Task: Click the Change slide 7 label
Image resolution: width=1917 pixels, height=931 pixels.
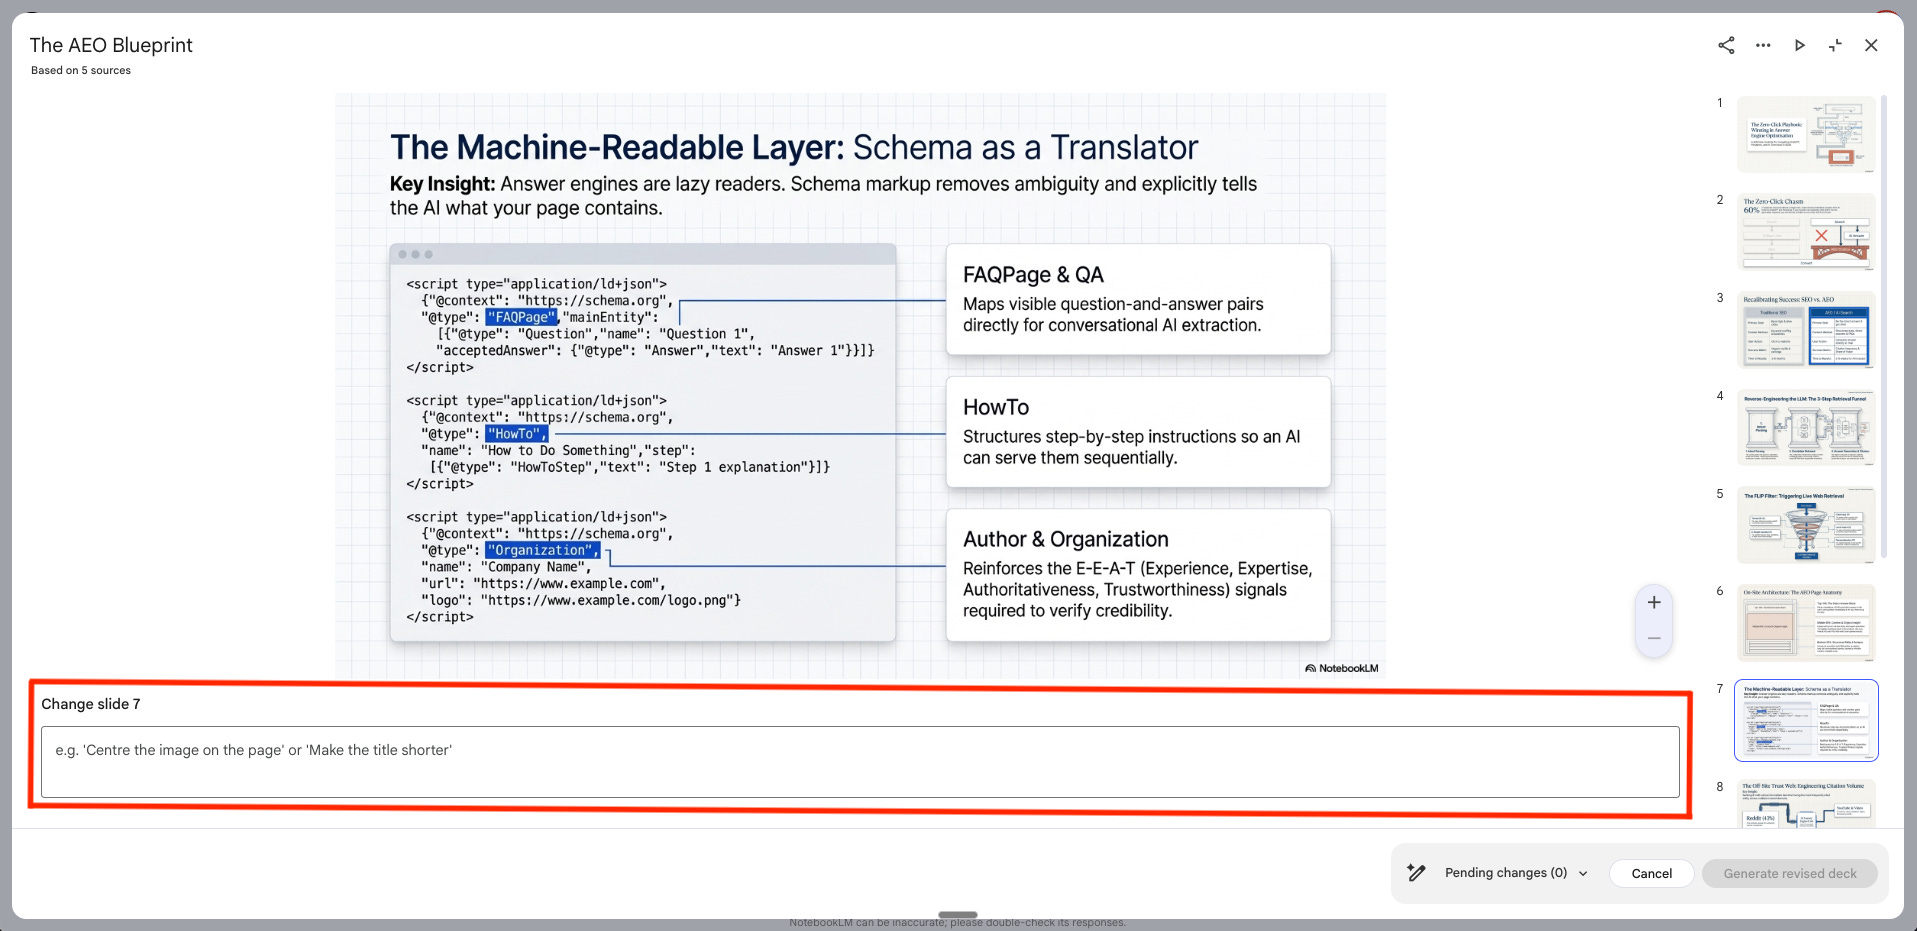Action: point(91,704)
